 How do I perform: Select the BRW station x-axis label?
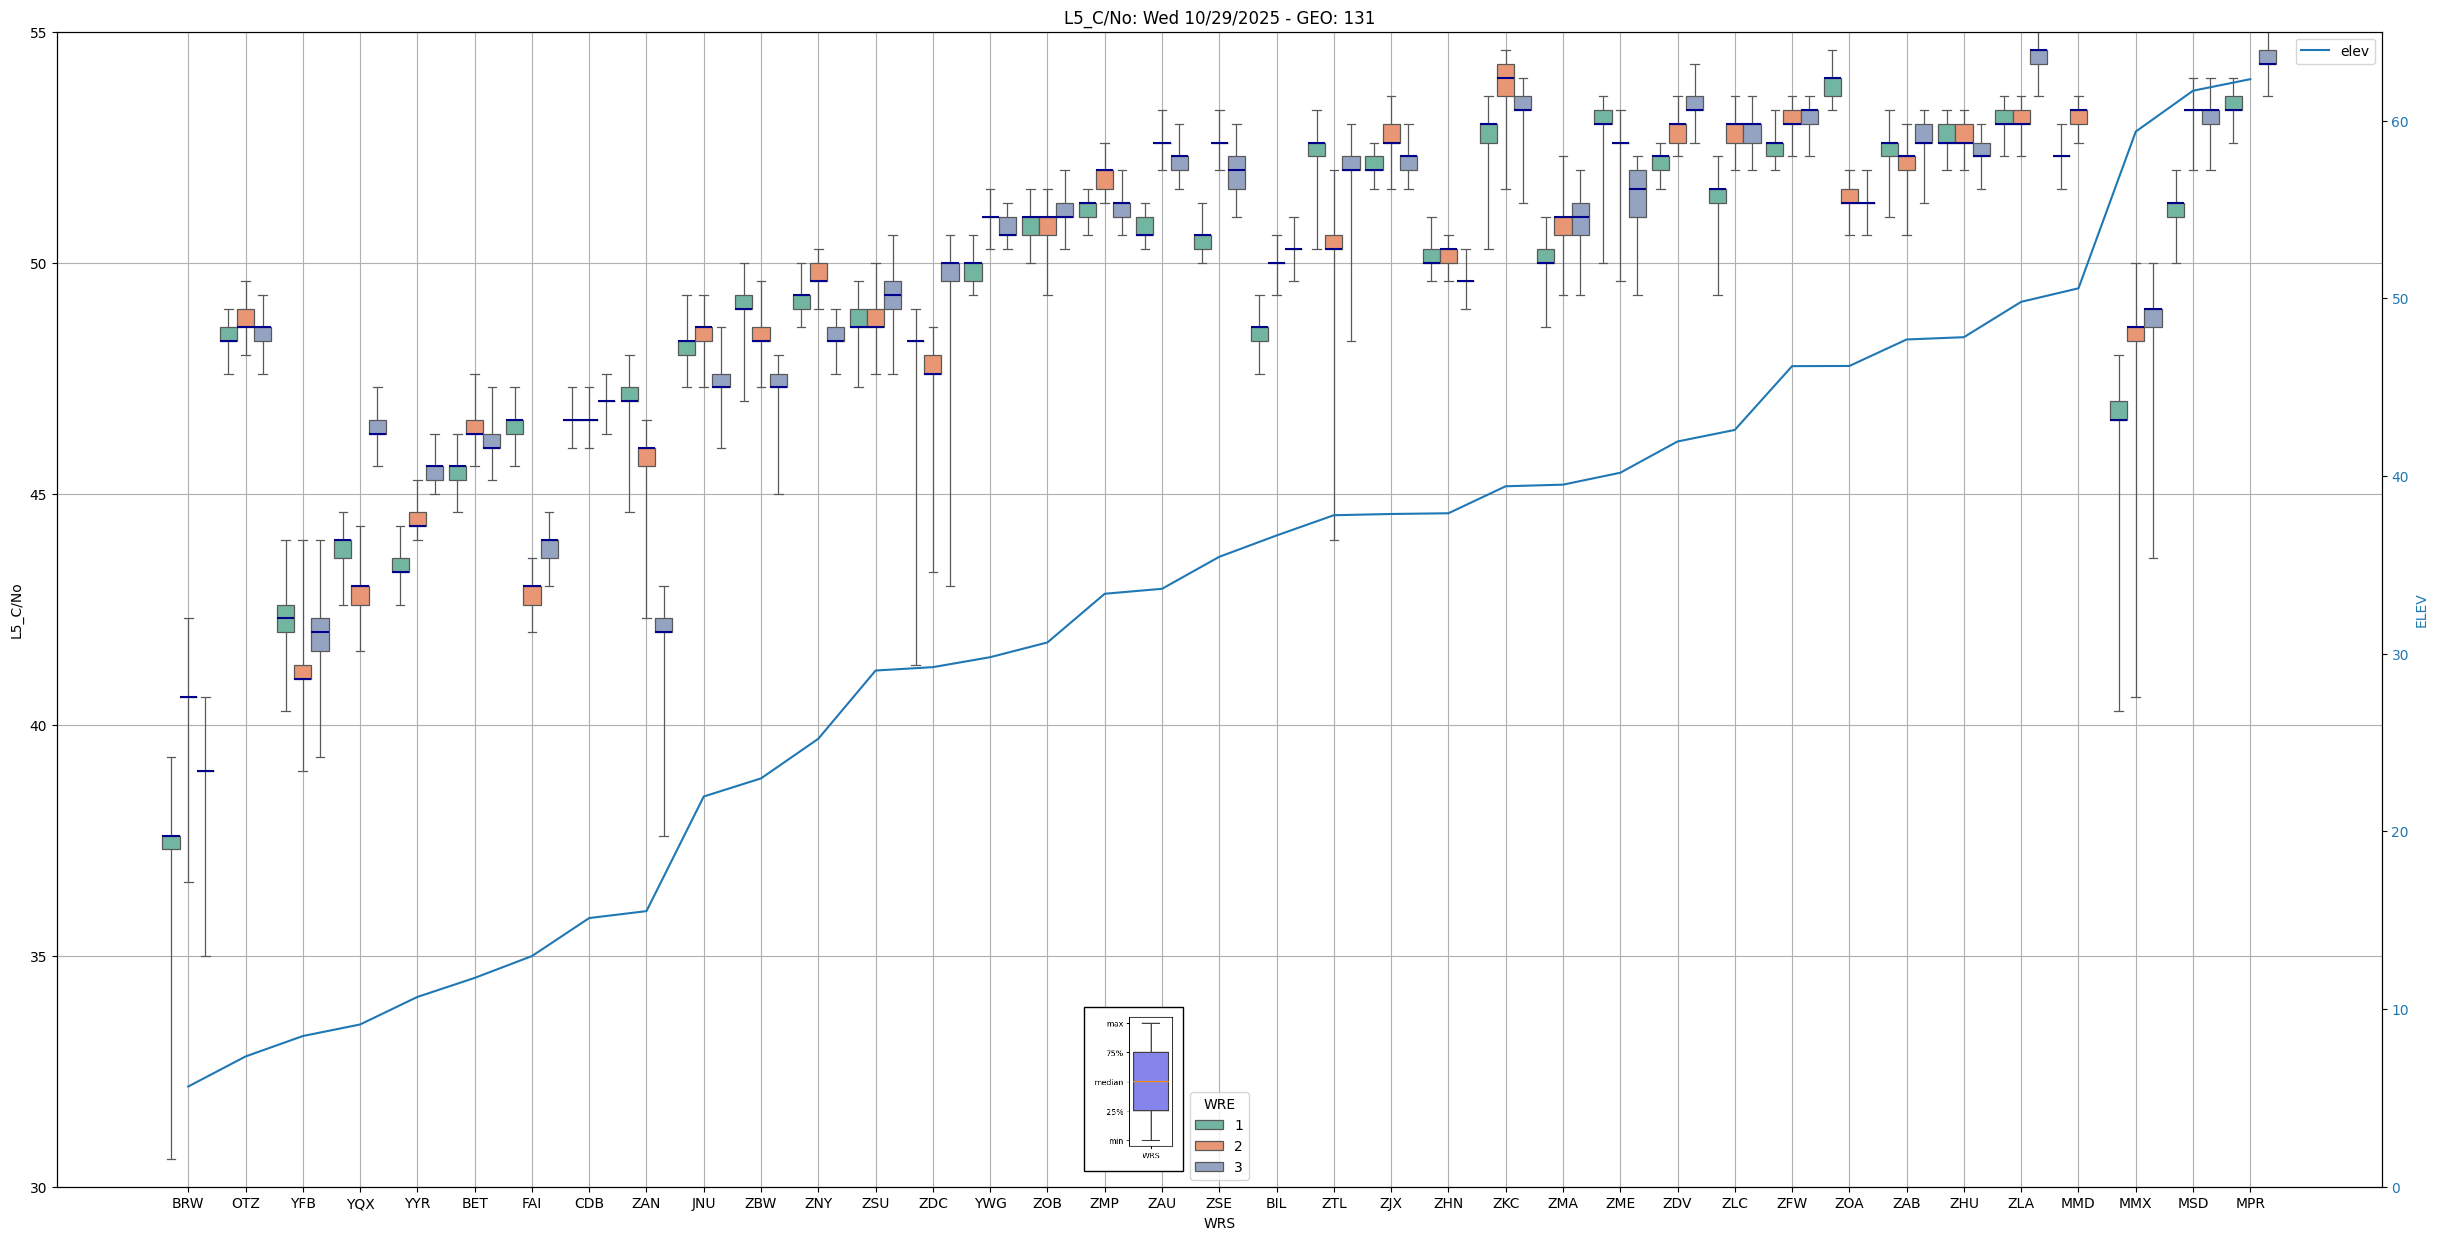pyautogui.click(x=187, y=1203)
